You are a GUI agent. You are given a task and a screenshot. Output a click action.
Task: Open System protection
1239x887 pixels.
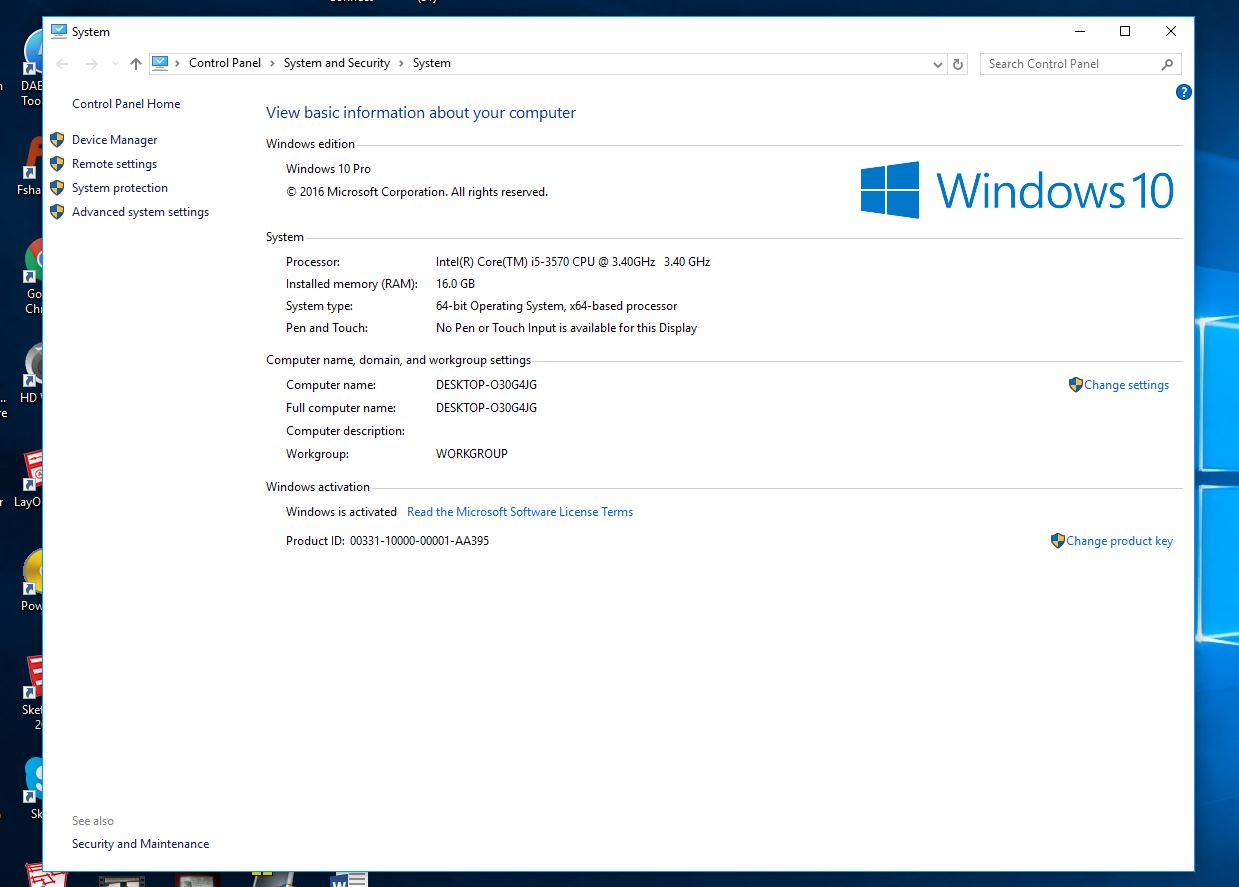[120, 188]
